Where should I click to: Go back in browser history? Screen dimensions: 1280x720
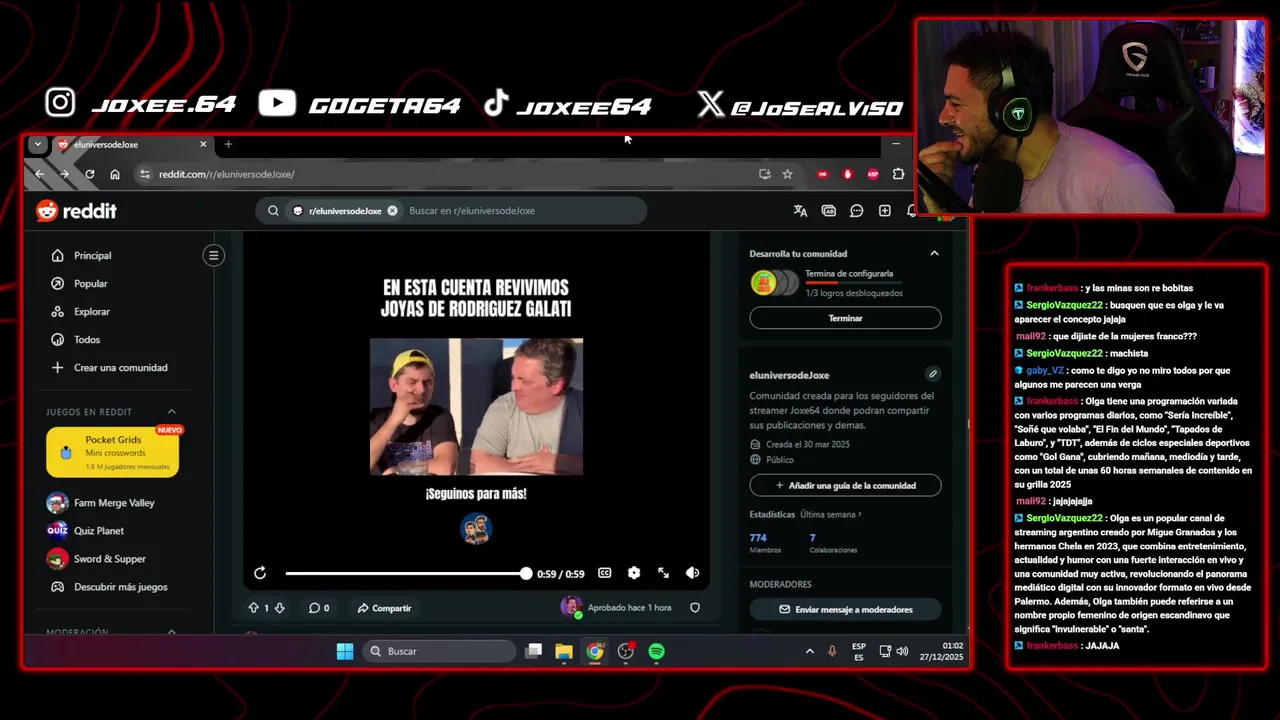tap(39, 174)
